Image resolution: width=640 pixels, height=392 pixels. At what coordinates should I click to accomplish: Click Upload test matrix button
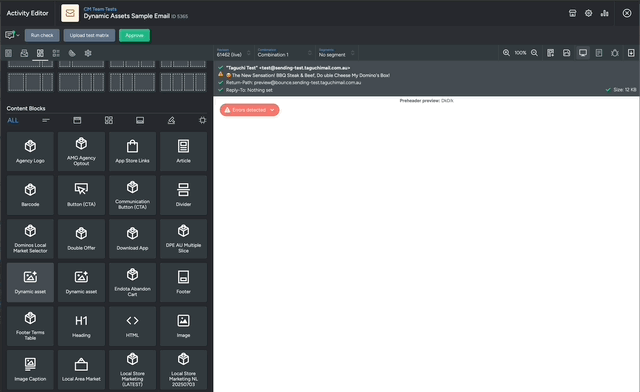click(x=89, y=36)
